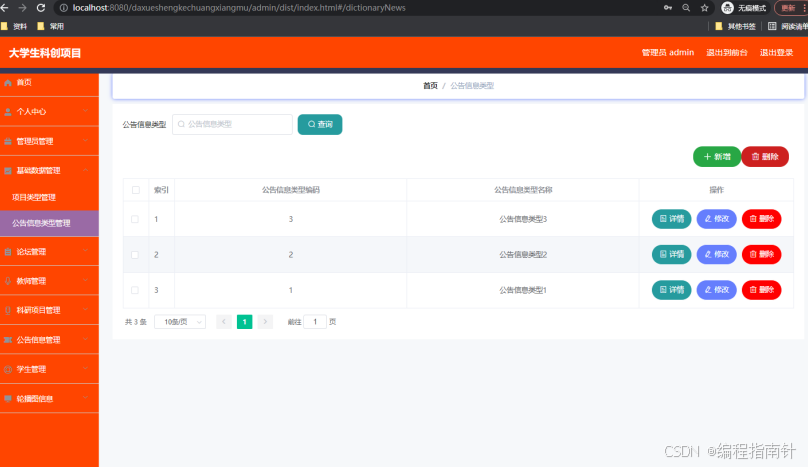Click the icon beside 基础数据管理
Screen dimensions: 808x467
click(x=8, y=171)
